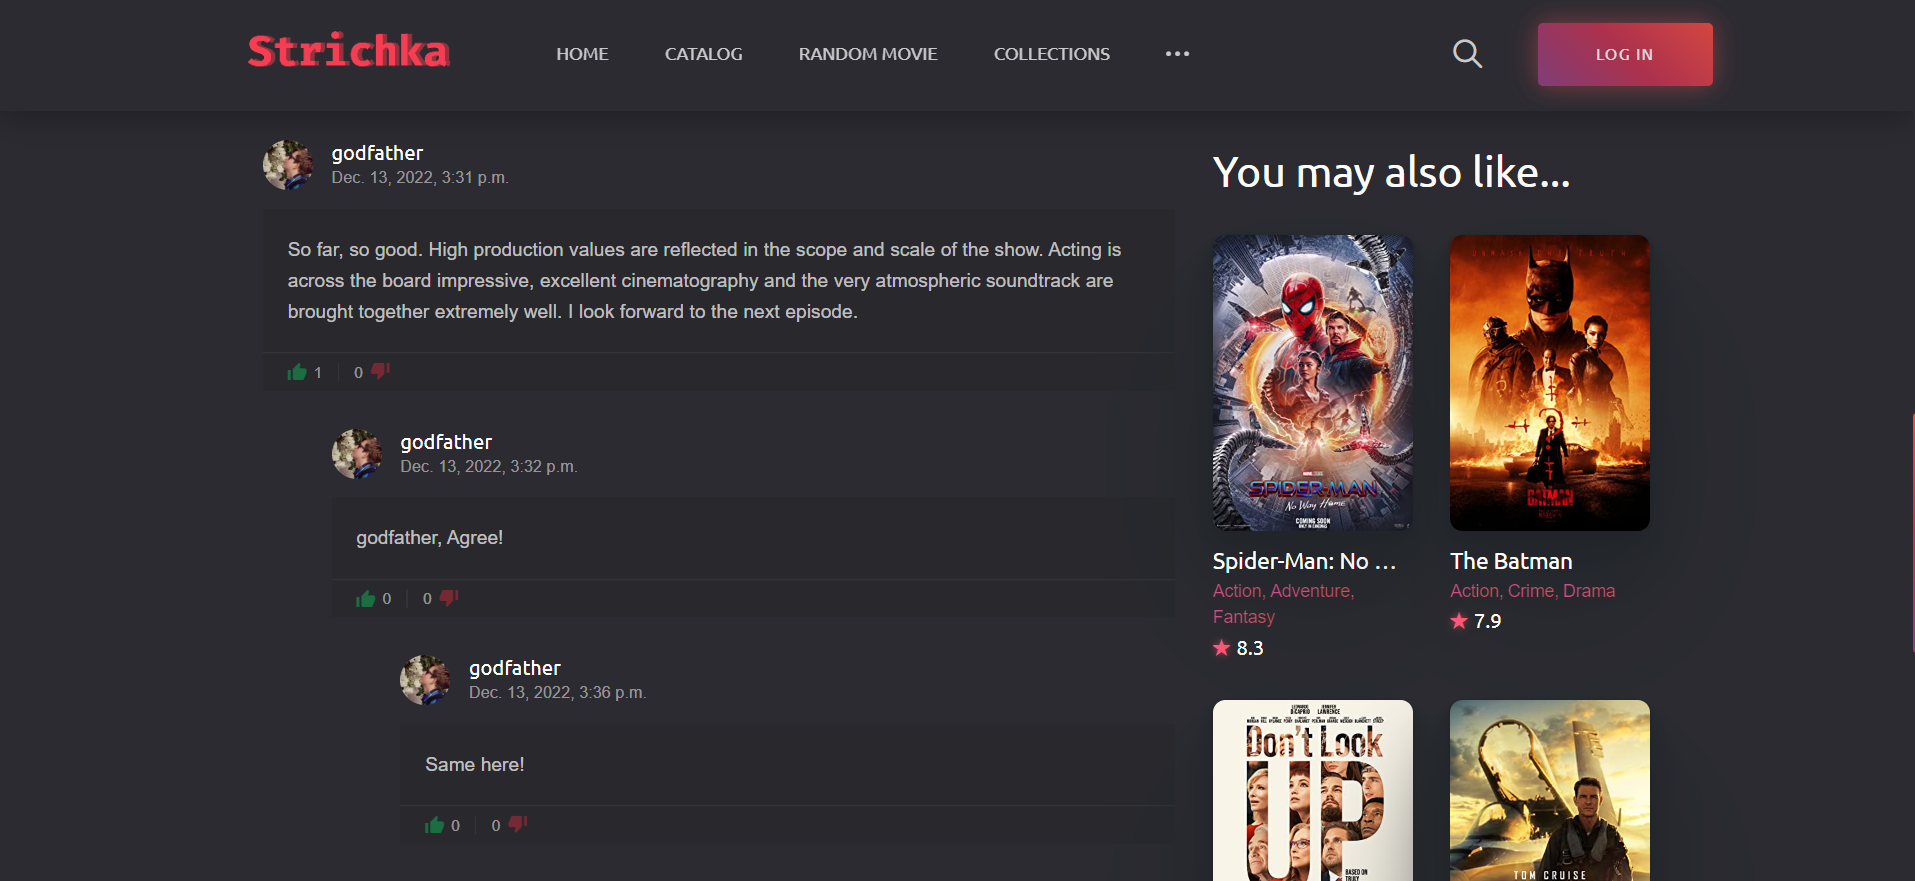
Task: Click 'The Batman' title link
Action: point(1511,561)
